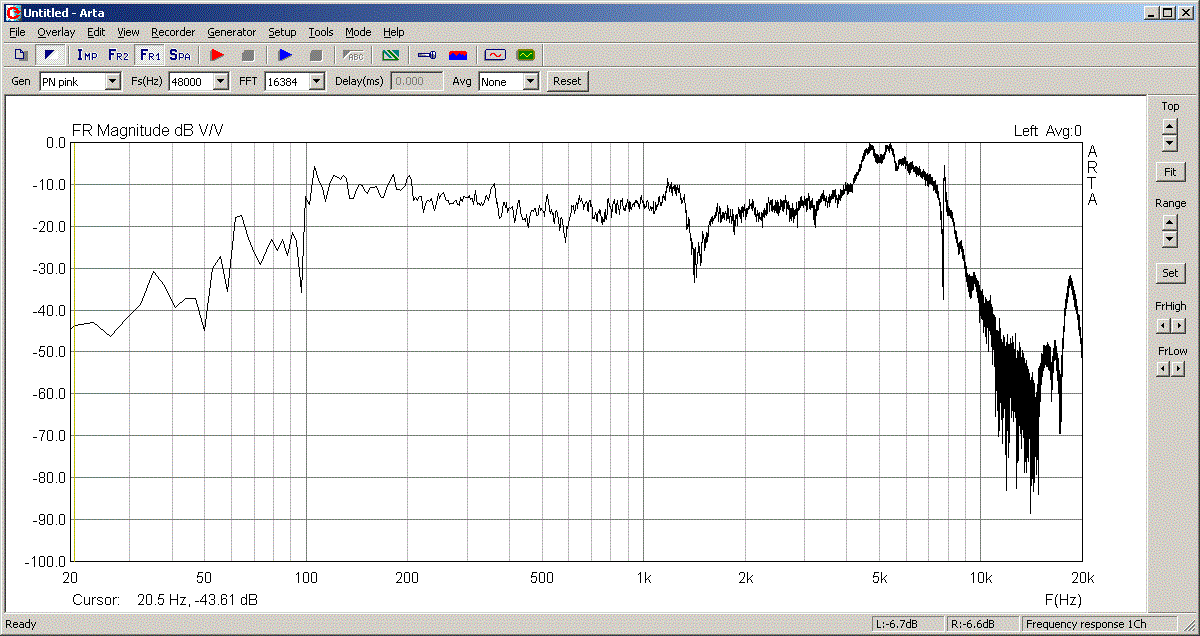1200x636 pixels.
Task: Click the Range up arrow
Action: click(1169, 223)
